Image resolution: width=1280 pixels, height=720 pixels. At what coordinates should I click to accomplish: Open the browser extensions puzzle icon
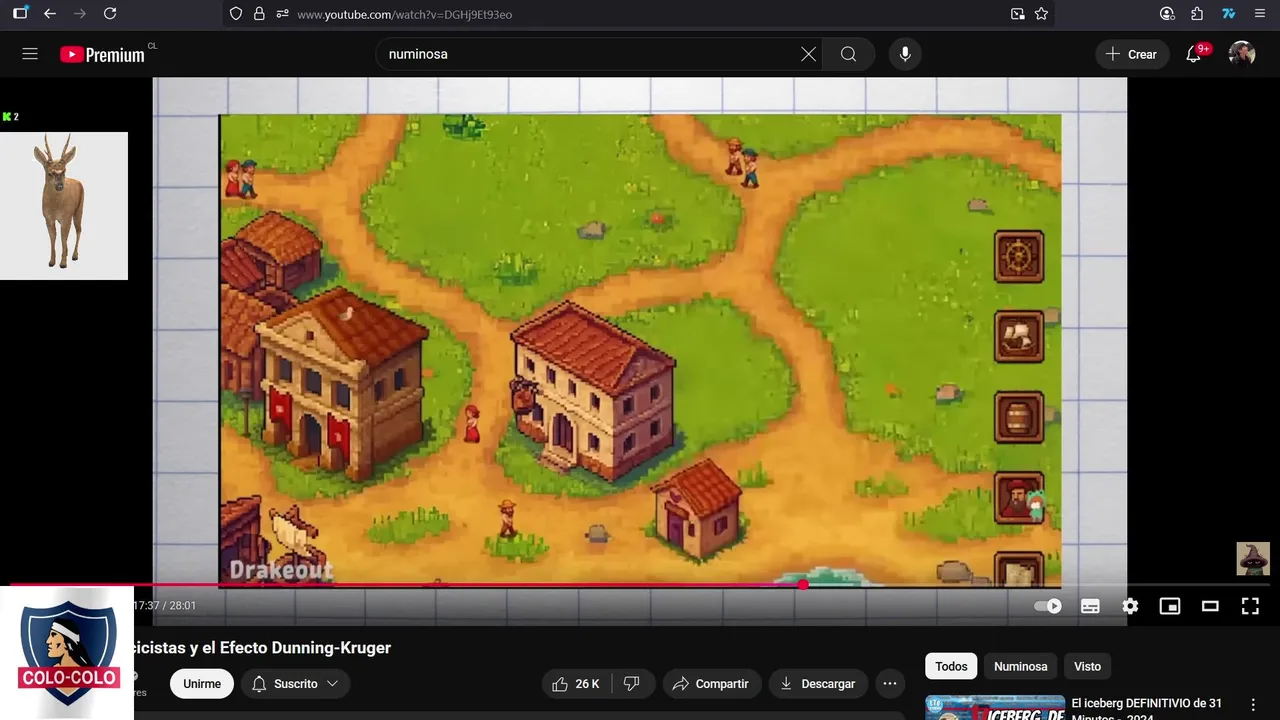coord(1197,14)
